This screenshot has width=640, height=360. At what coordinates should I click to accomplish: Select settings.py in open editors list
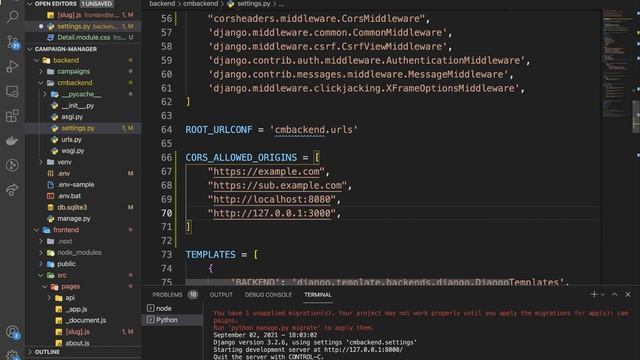[83, 26]
